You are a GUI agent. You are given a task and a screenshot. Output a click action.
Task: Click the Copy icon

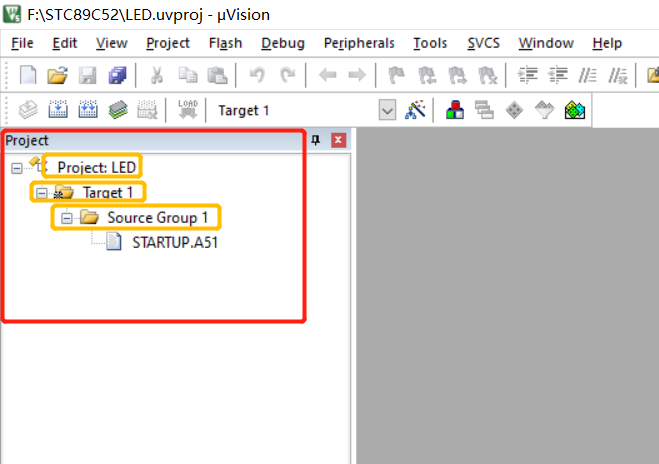[187, 76]
